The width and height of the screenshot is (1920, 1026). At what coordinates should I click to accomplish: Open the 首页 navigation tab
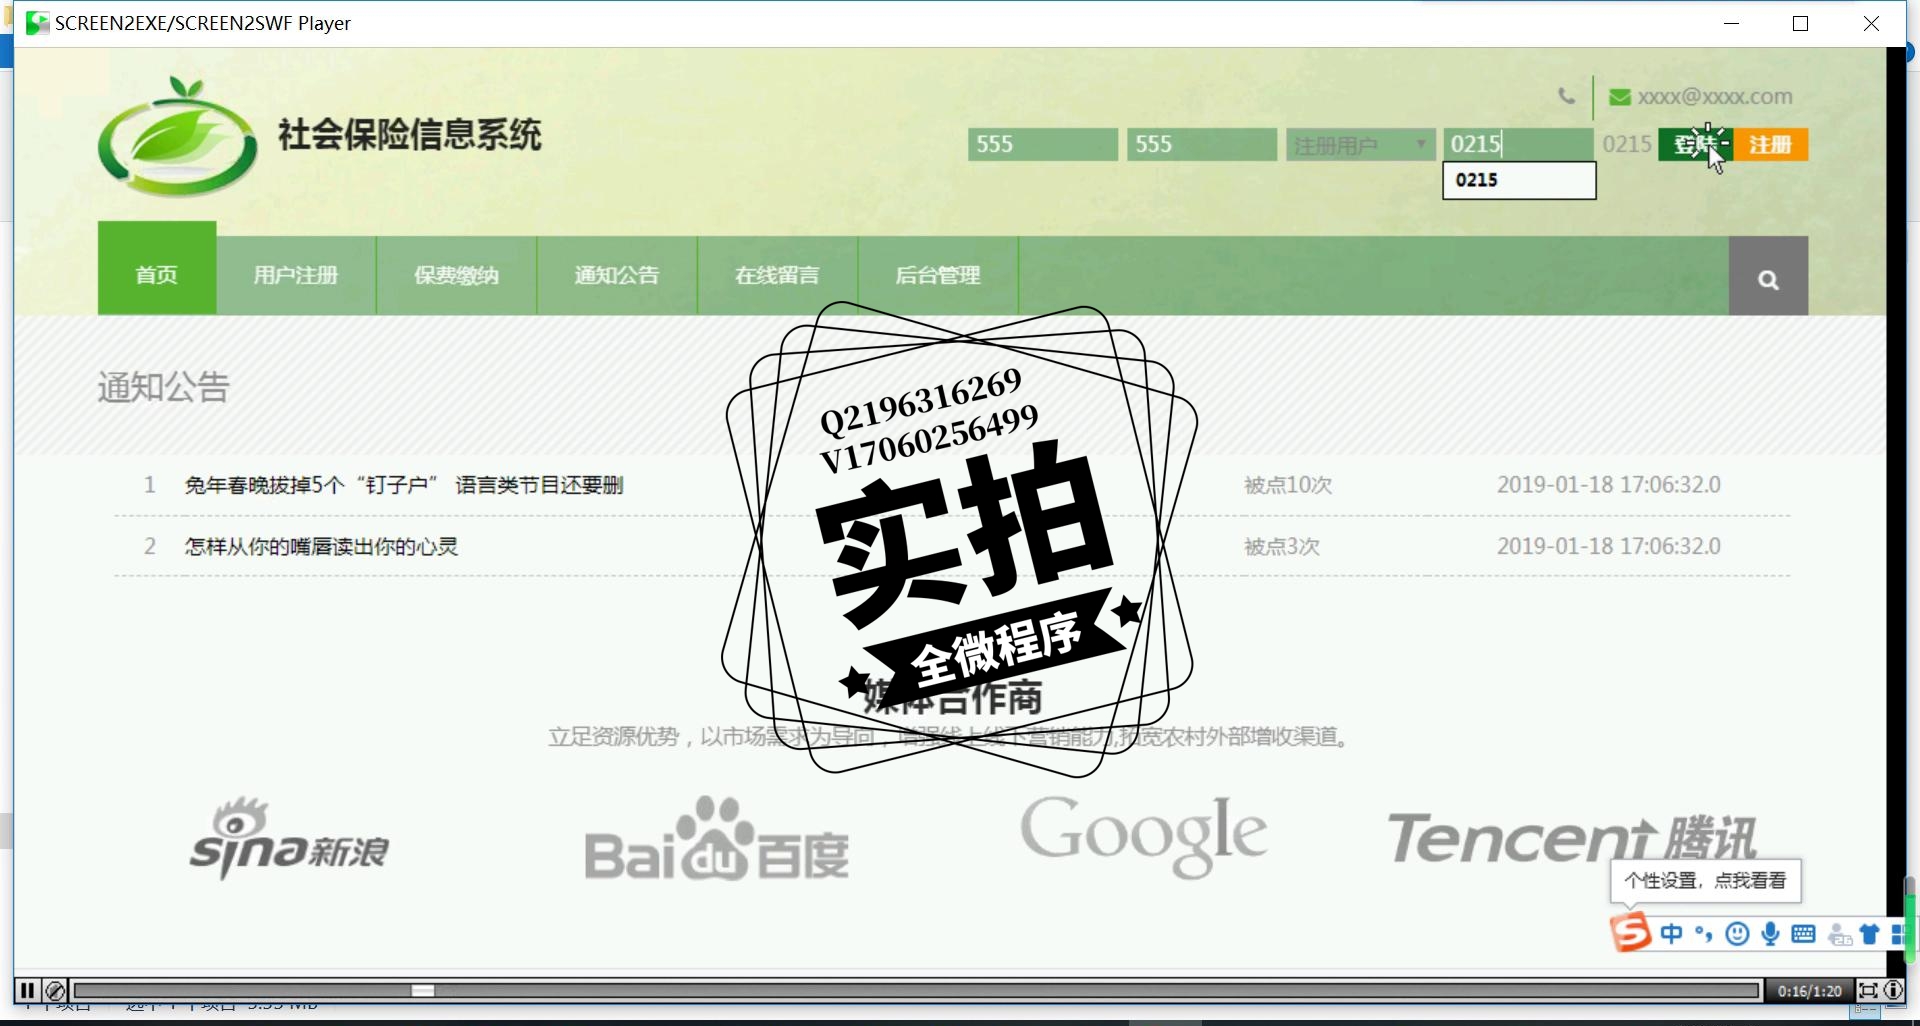(157, 269)
